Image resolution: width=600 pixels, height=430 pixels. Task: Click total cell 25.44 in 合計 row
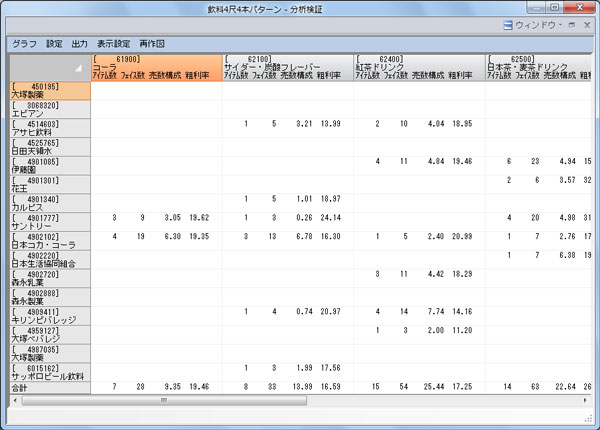(434, 387)
